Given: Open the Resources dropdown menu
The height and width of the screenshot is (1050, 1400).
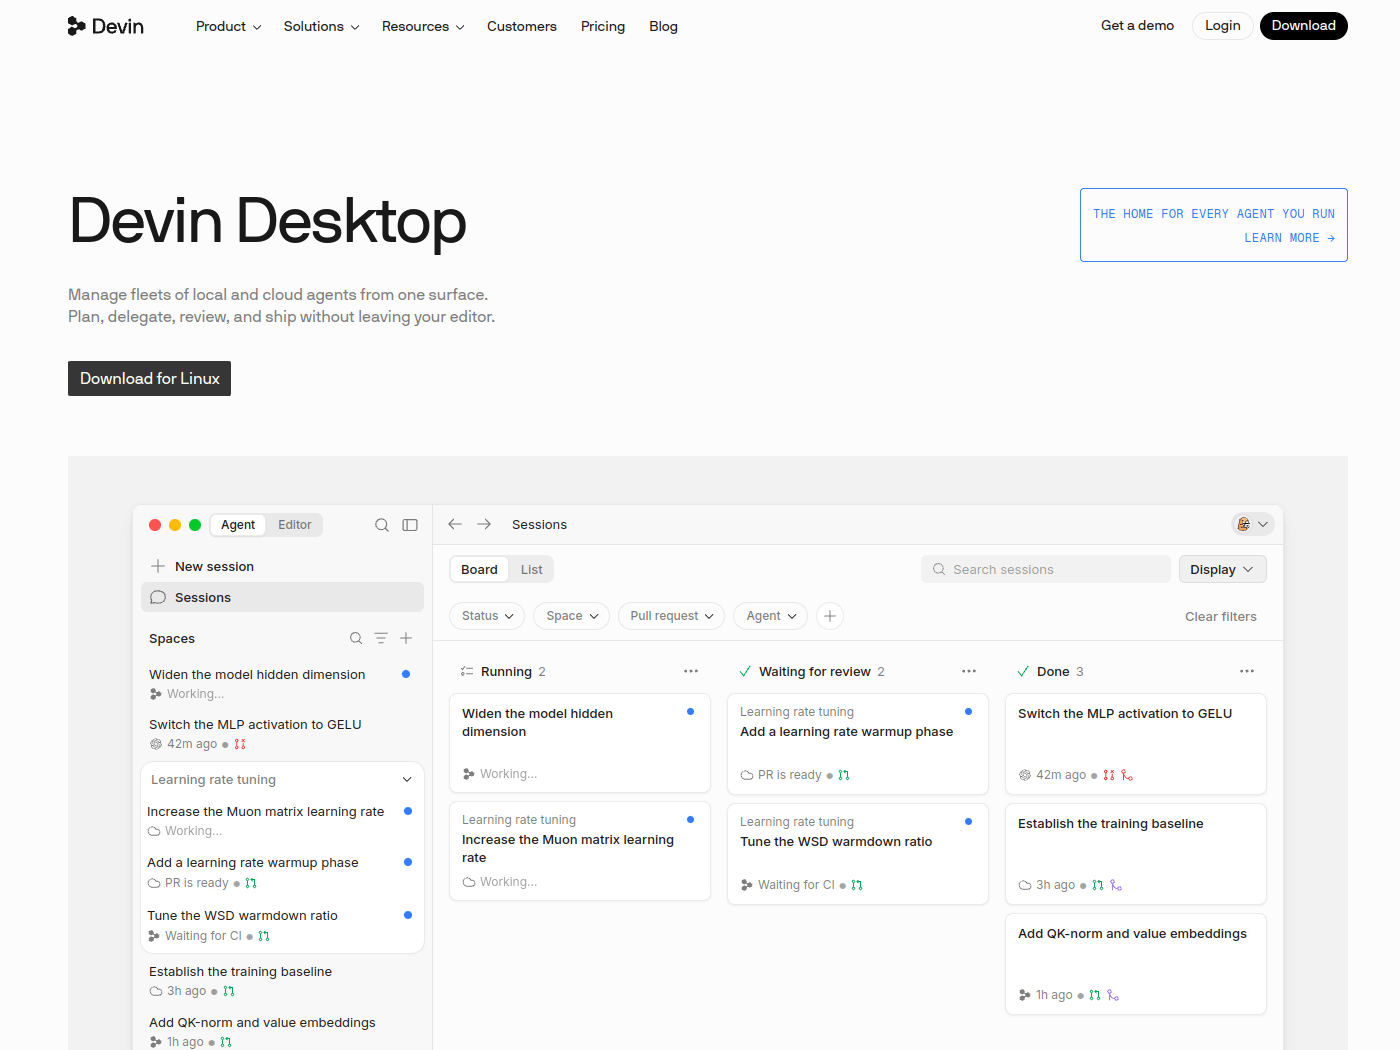Looking at the screenshot, I should [423, 26].
